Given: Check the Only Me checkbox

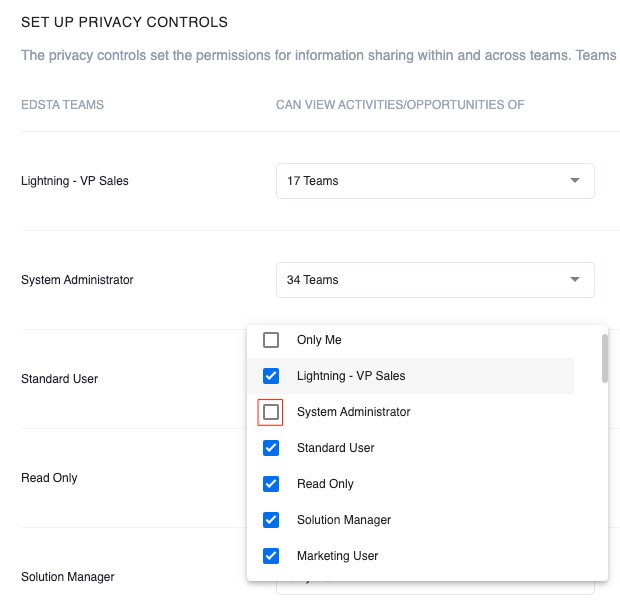Looking at the screenshot, I should pos(270,340).
